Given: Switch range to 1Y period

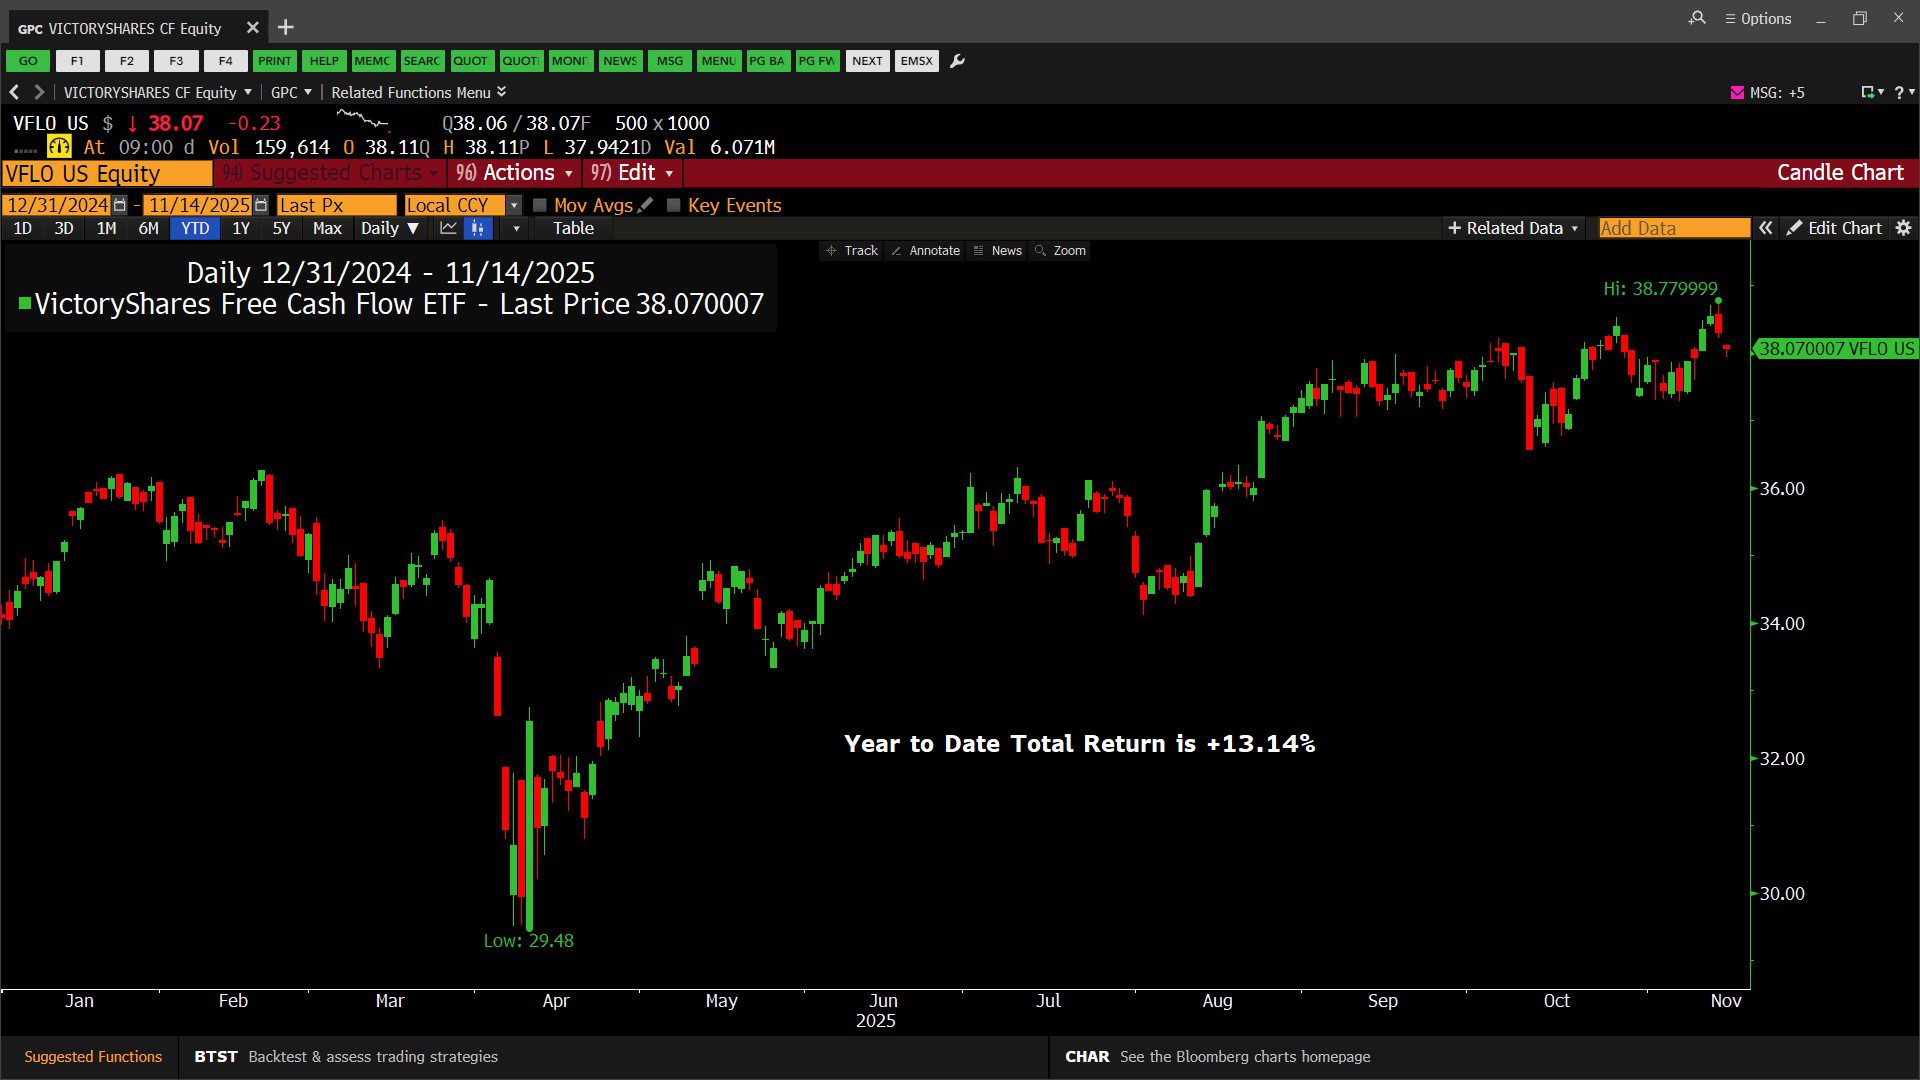Looking at the screenshot, I should 241,228.
